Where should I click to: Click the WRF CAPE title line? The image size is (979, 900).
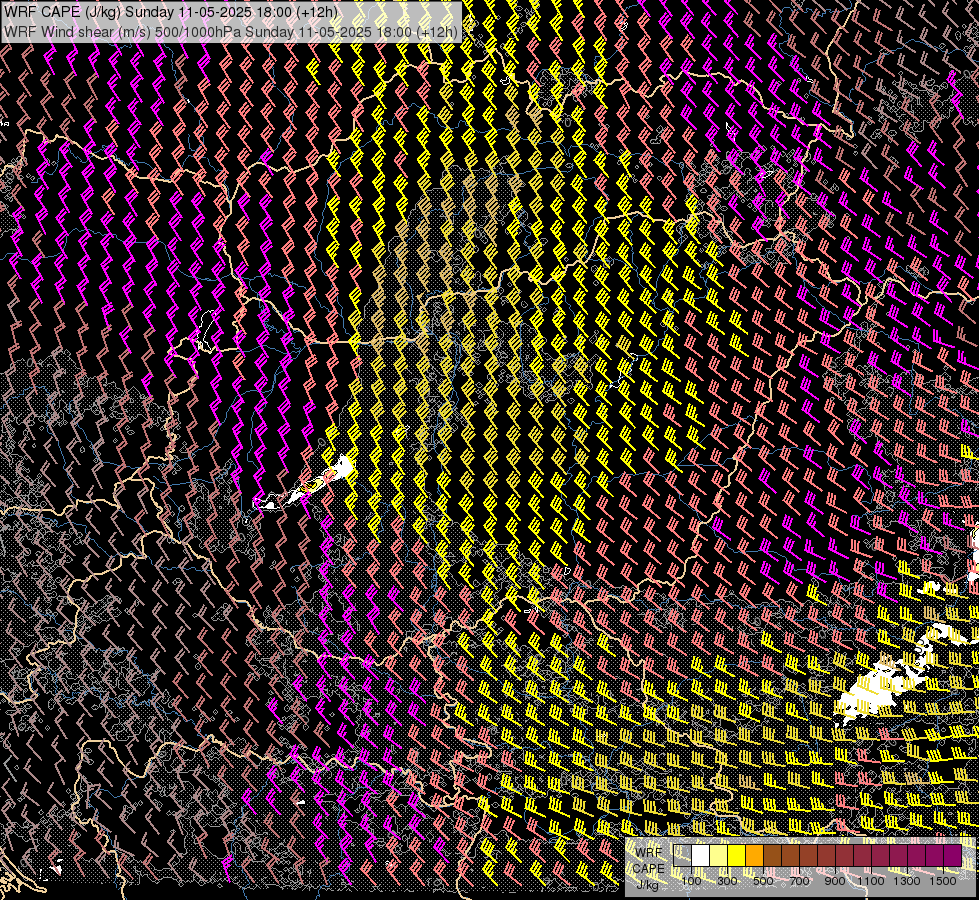[170, 11]
